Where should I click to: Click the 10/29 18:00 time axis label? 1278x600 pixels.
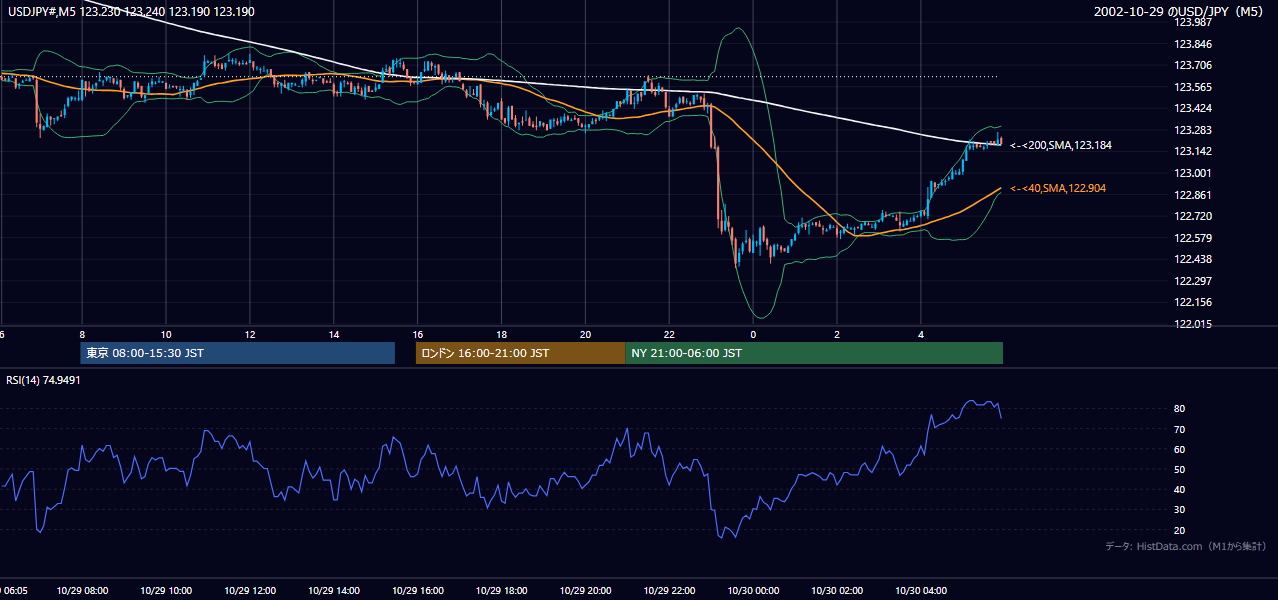click(502, 591)
